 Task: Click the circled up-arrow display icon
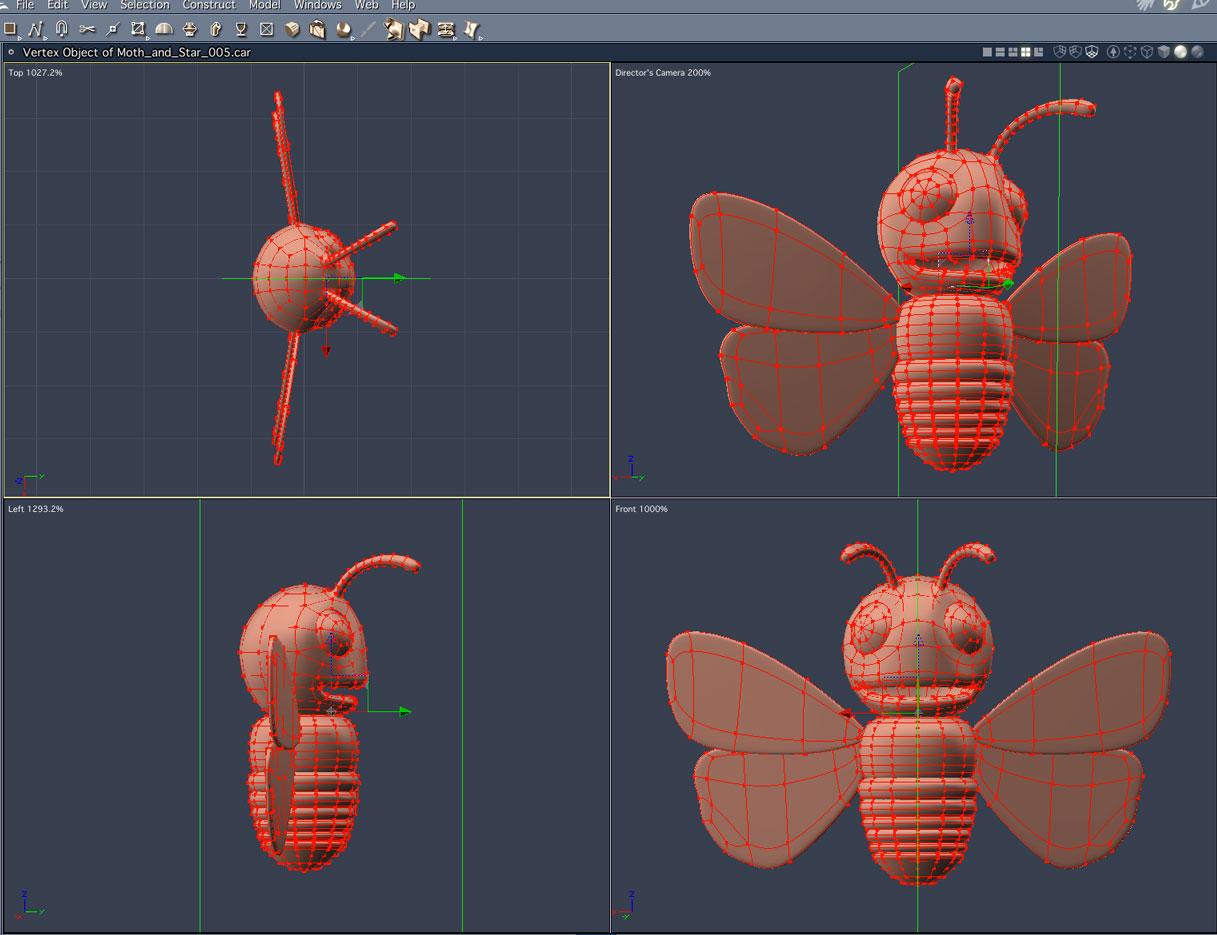(1113, 52)
